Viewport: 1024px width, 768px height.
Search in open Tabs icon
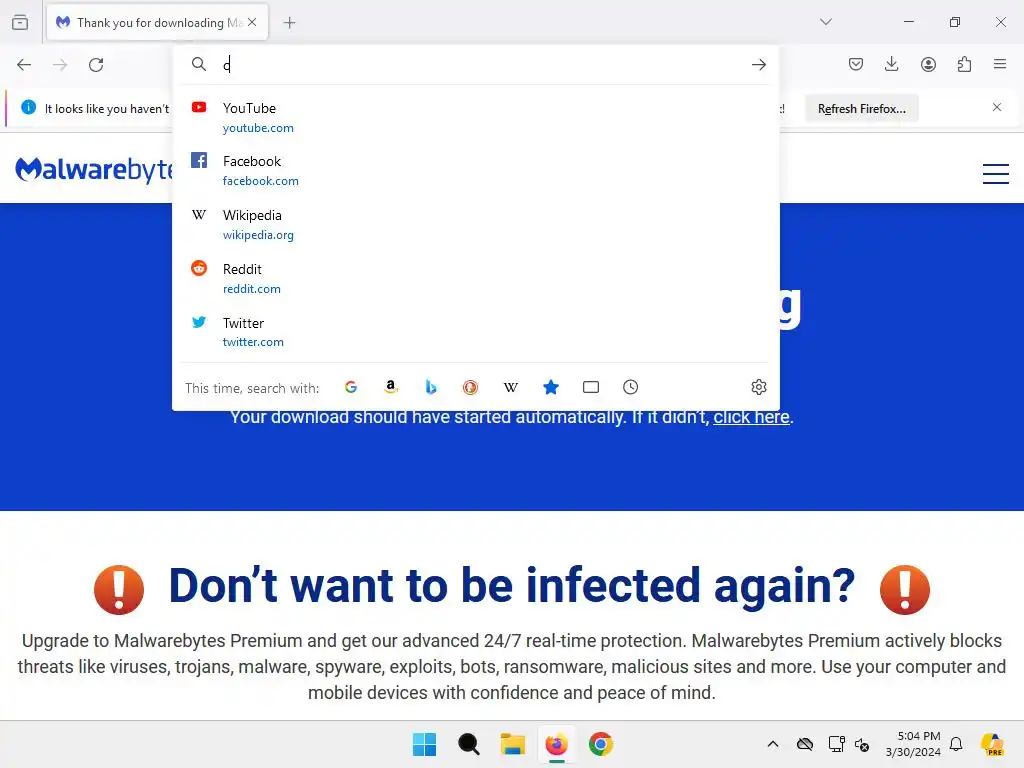click(590, 387)
